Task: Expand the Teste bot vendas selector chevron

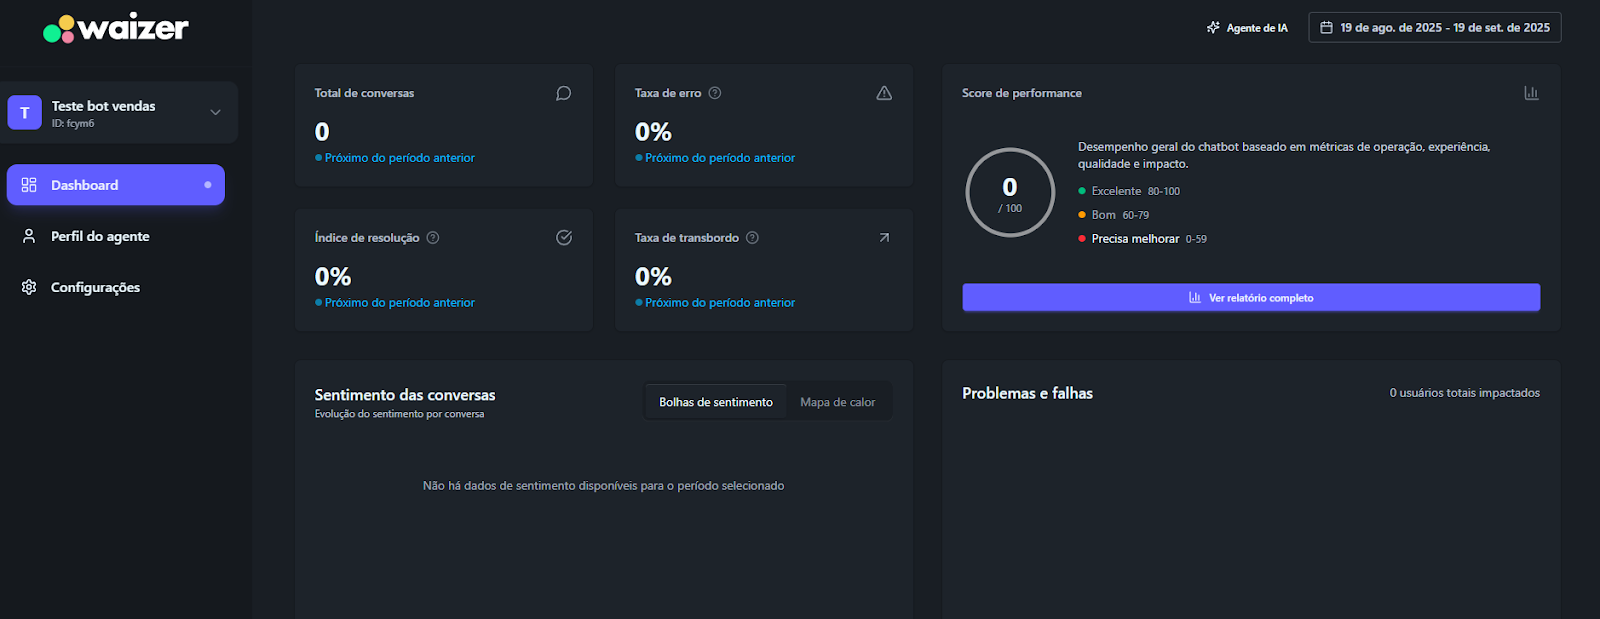Action: click(215, 113)
